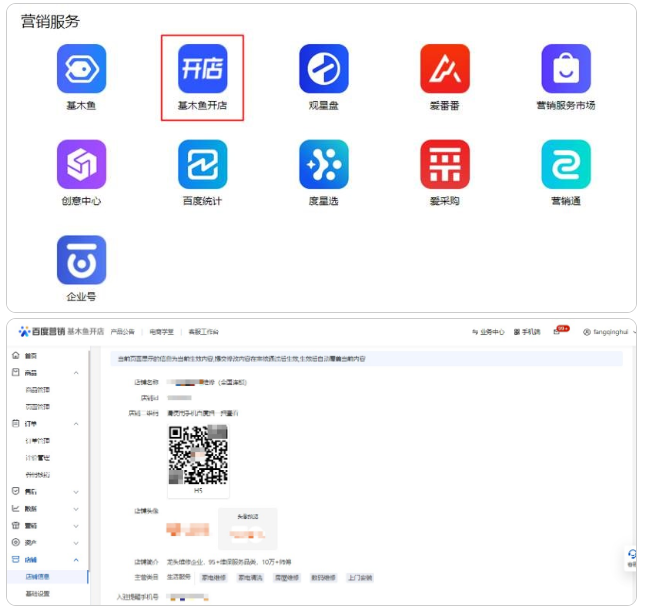The height and width of the screenshot is (611, 646).
Task: Click the text link above the QR code
Action: (x=202, y=413)
